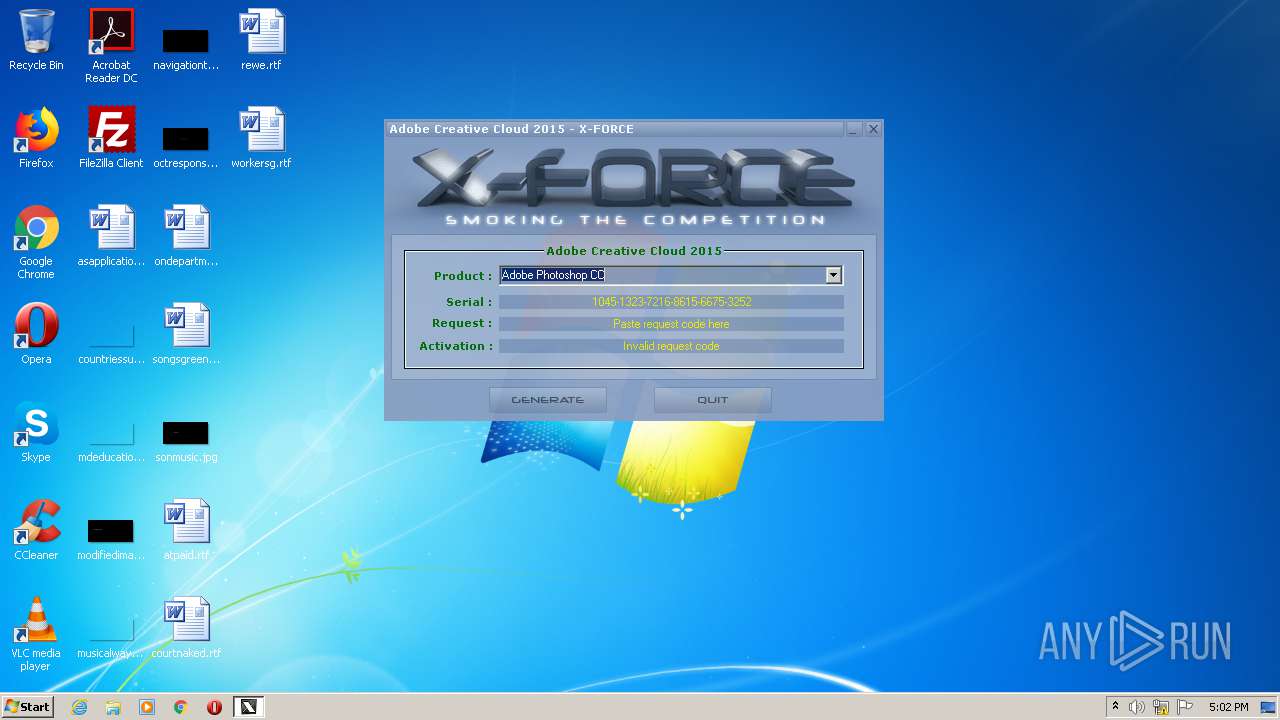Select the CCleaner desktop shortcut
This screenshot has height=720, width=1280.
pyautogui.click(x=36, y=531)
